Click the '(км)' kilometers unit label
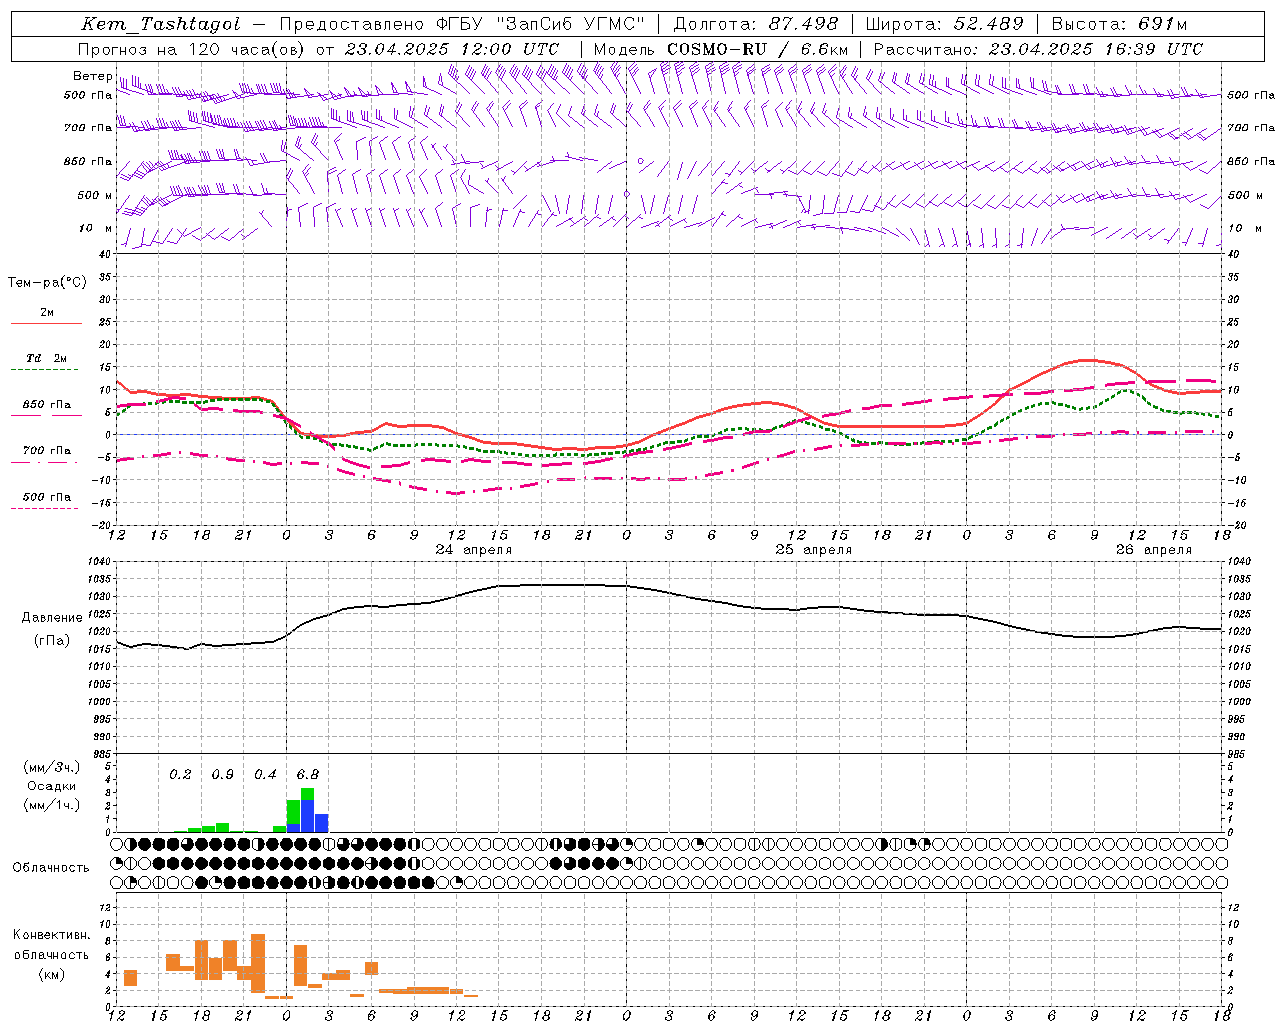The height and width of the screenshot is (1024, 1280). (x=52, y=974)
